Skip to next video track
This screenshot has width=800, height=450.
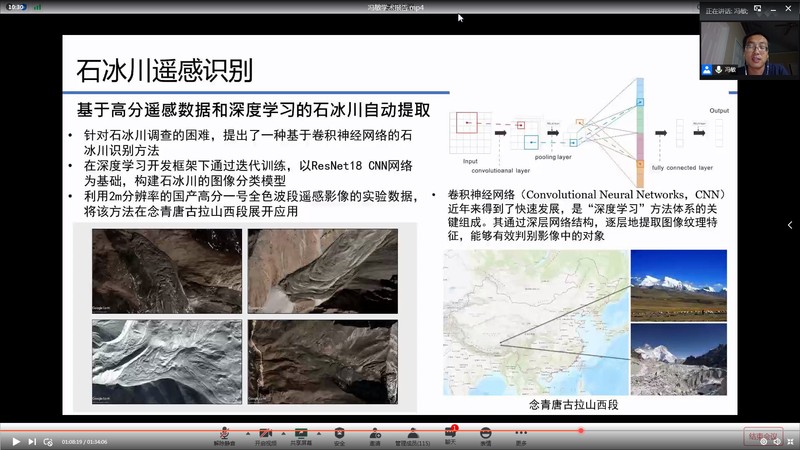click(x=32, y=441)
